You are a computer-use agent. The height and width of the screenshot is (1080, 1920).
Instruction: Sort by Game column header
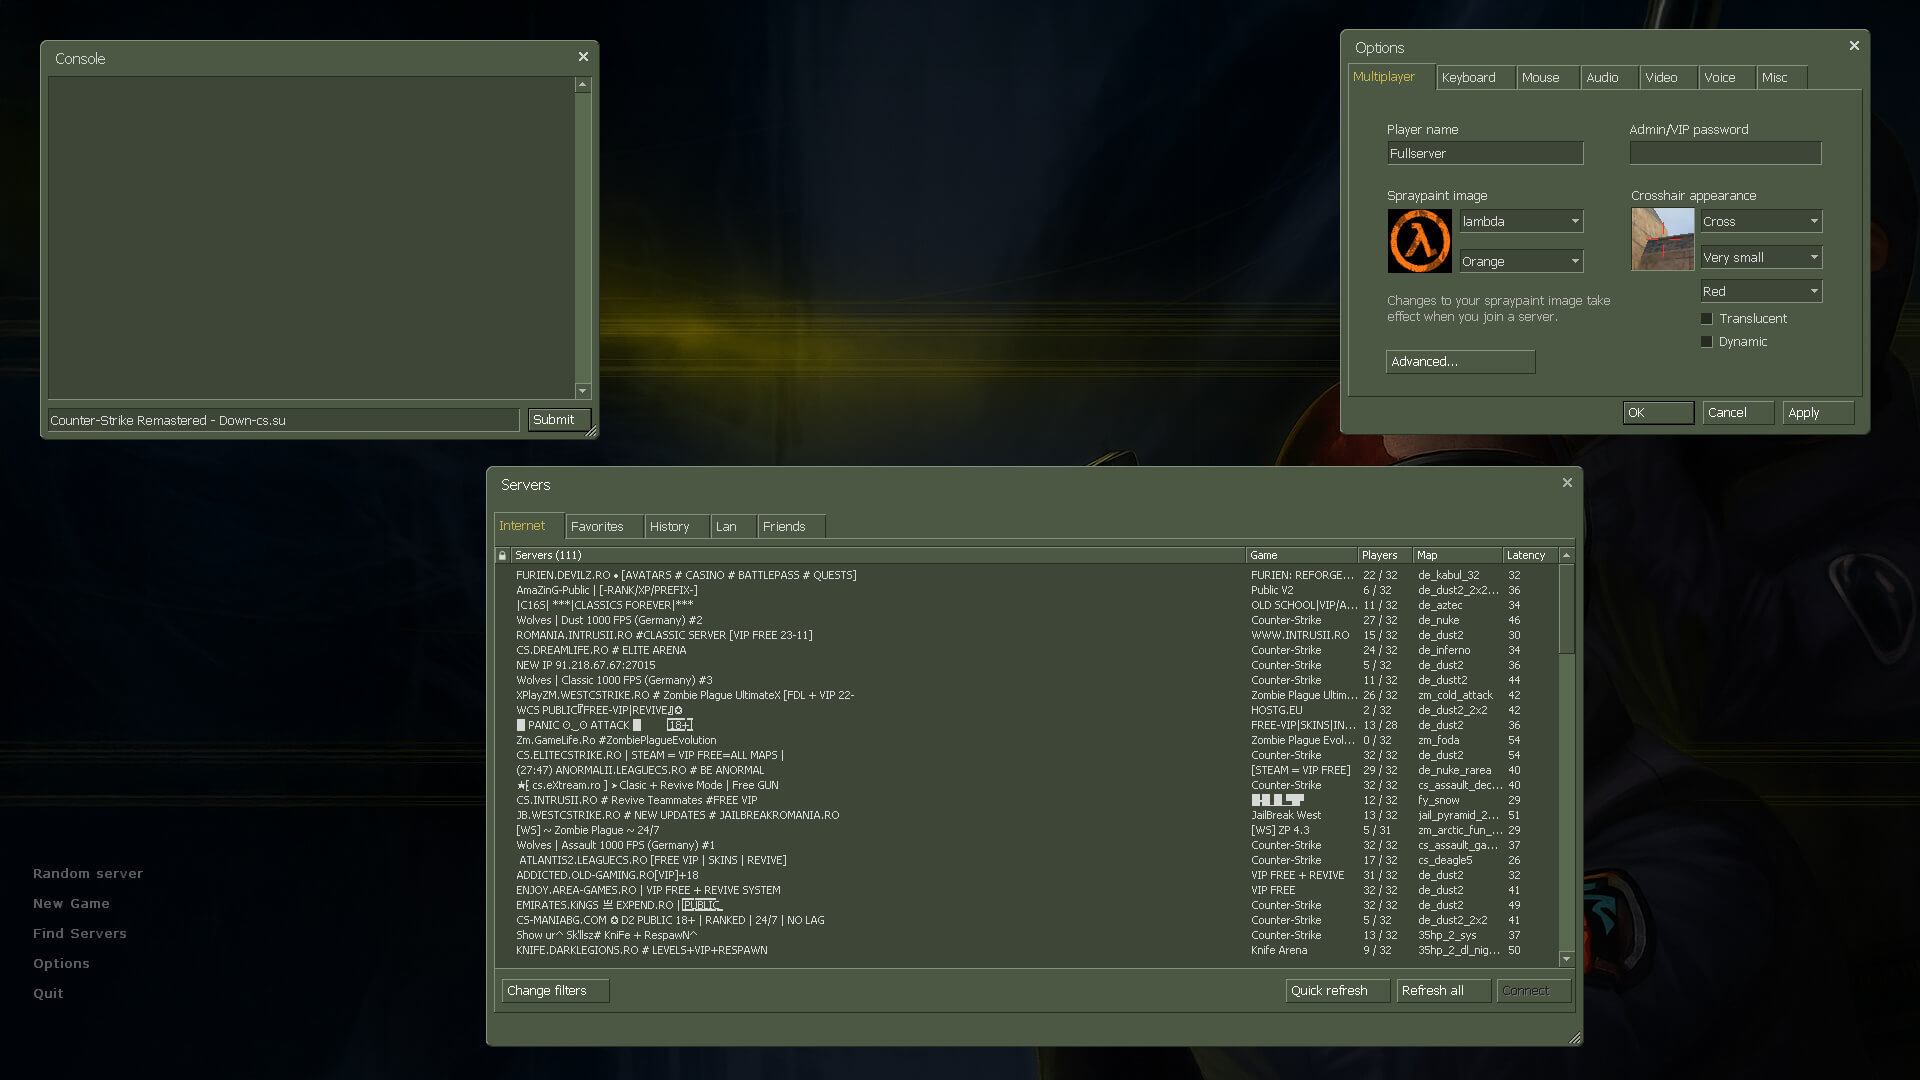point(1301,555)
